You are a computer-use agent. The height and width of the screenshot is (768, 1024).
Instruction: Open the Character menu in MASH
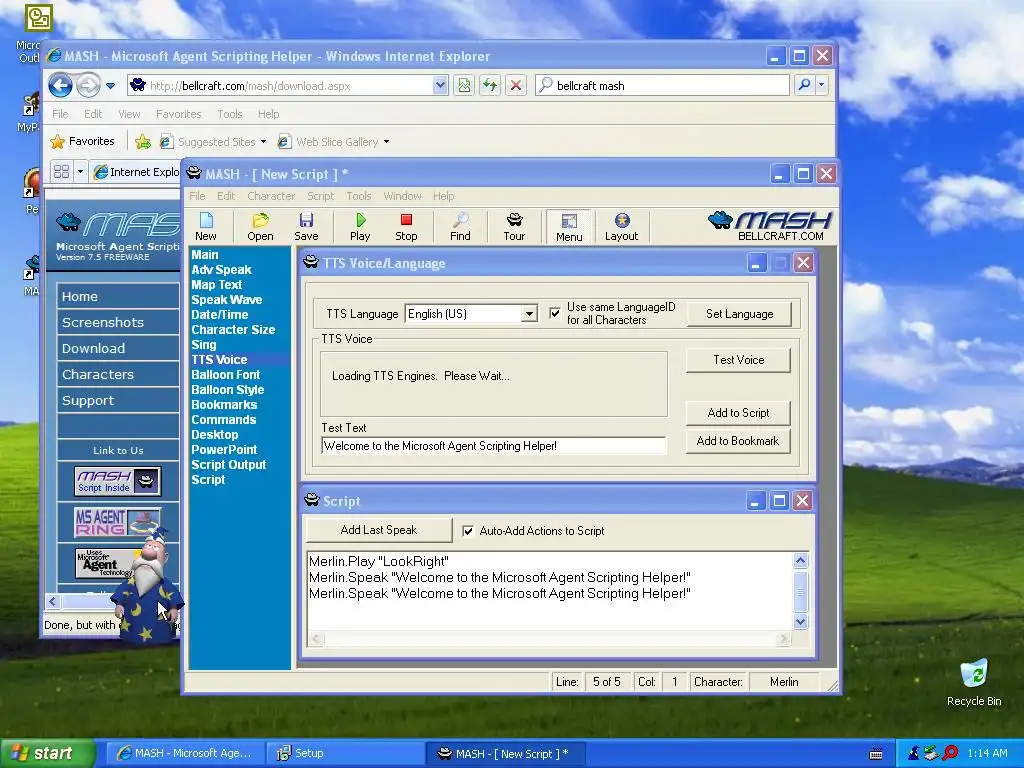(271, 196)
